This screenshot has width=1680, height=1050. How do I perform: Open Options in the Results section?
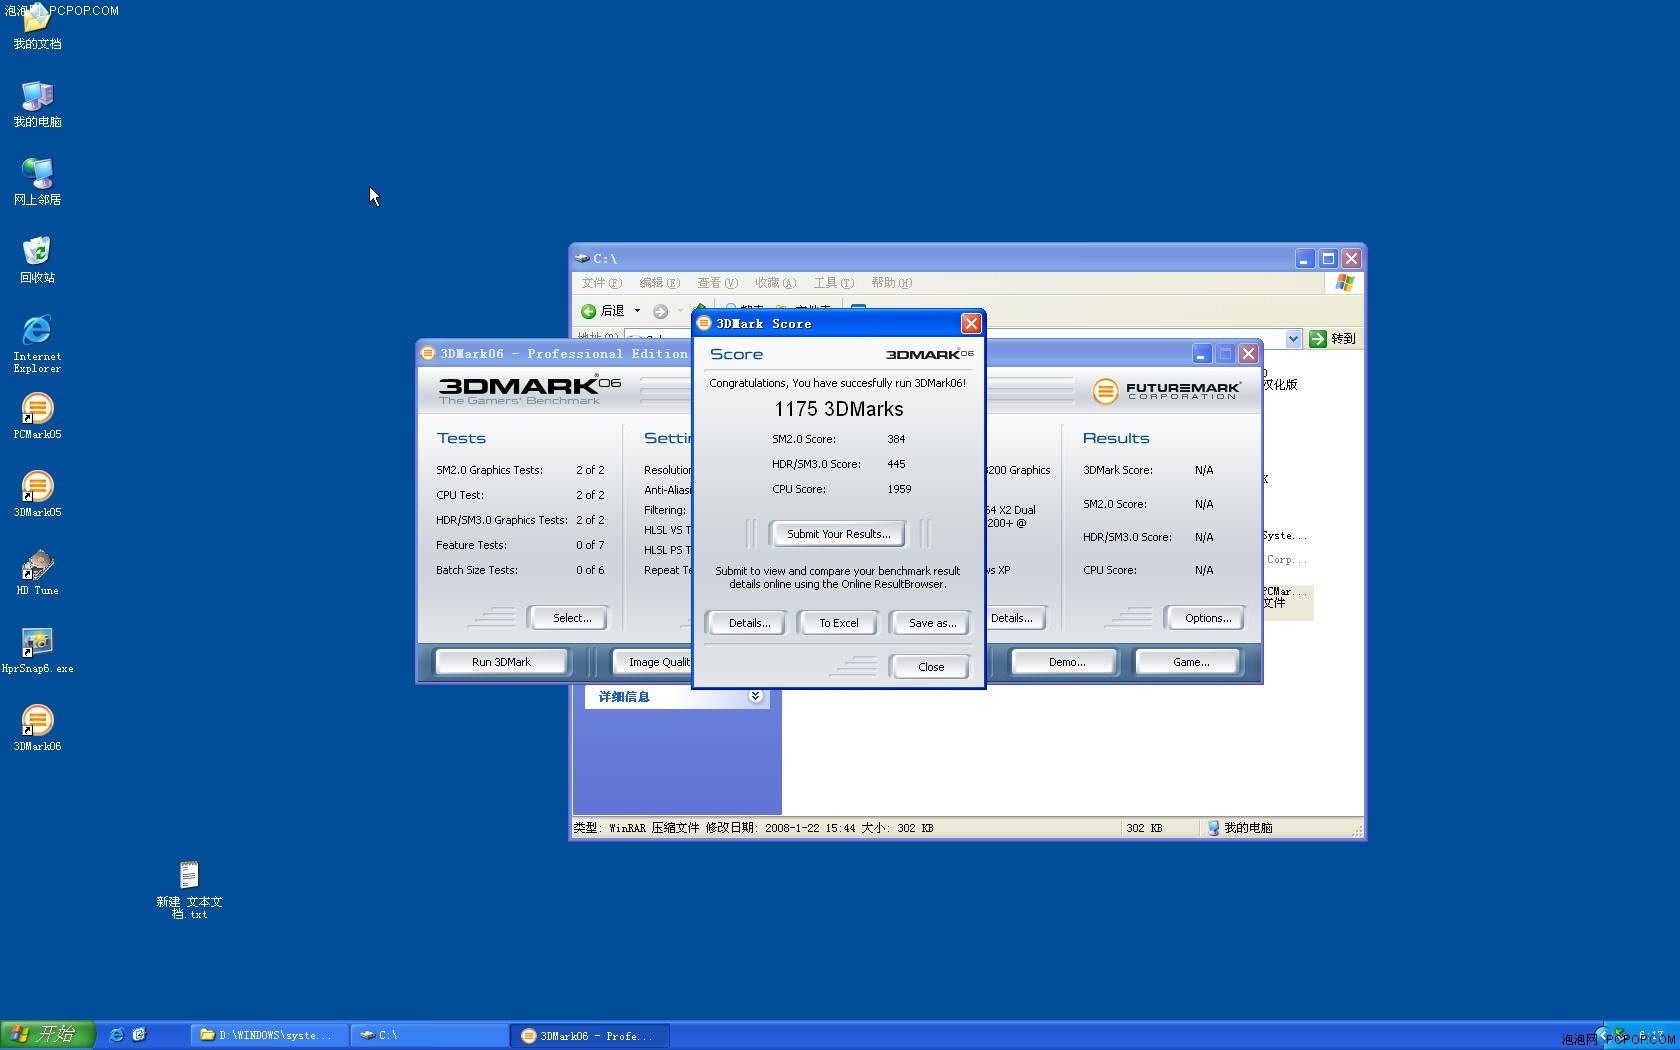point(1208,618)
